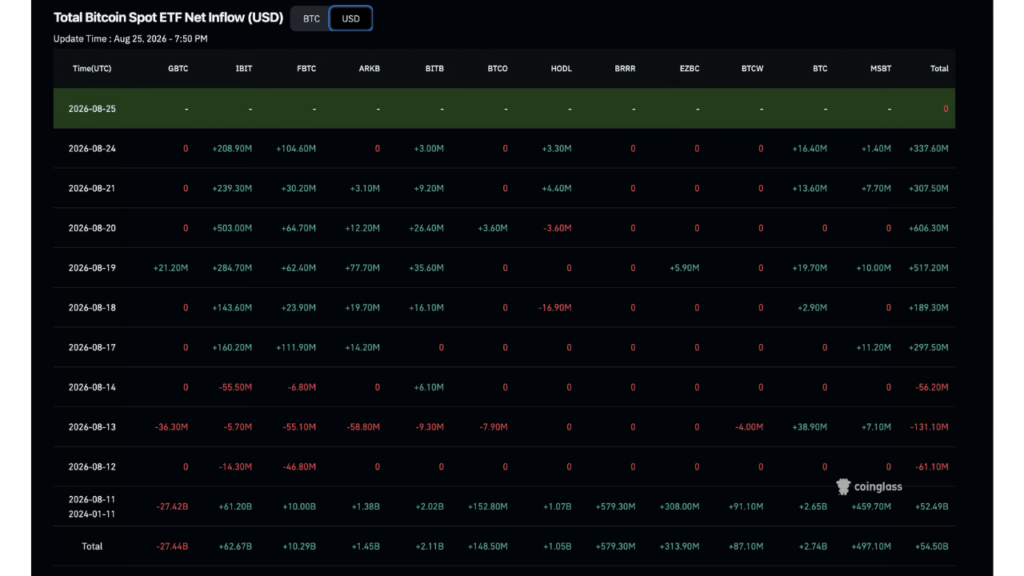This screenshot has height=576, width=1024.
Task: Click the -131.10M total value
Action: pyautogui.click(x=929, y=427)
